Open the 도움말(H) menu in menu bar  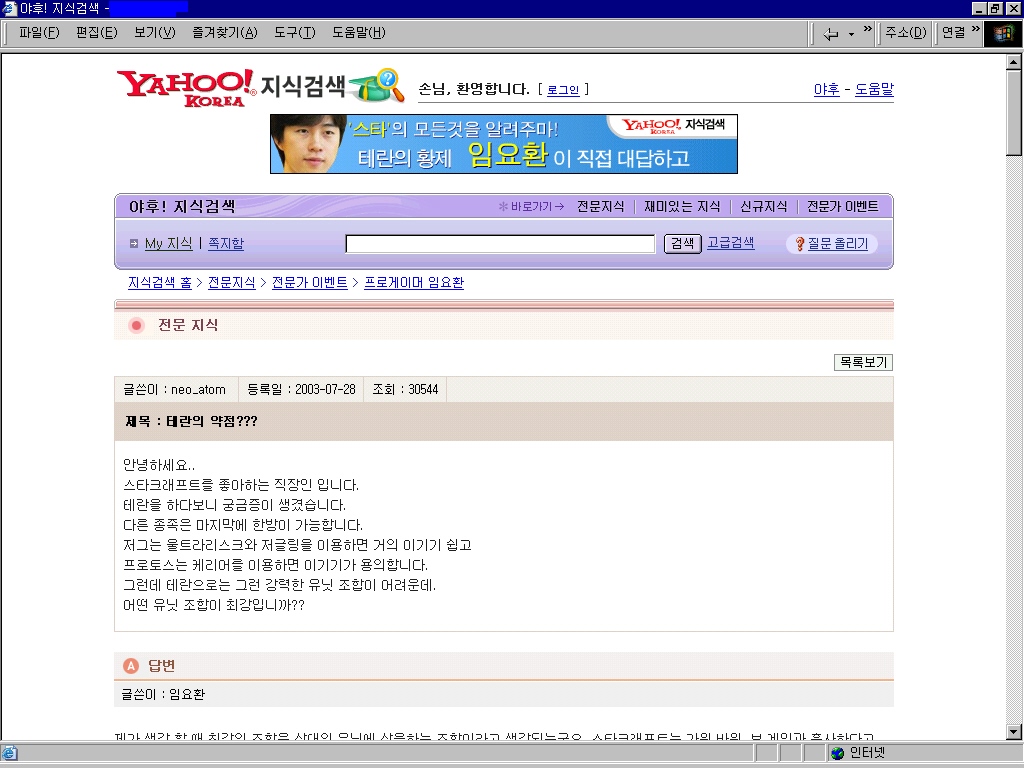[x=359, y=33]
